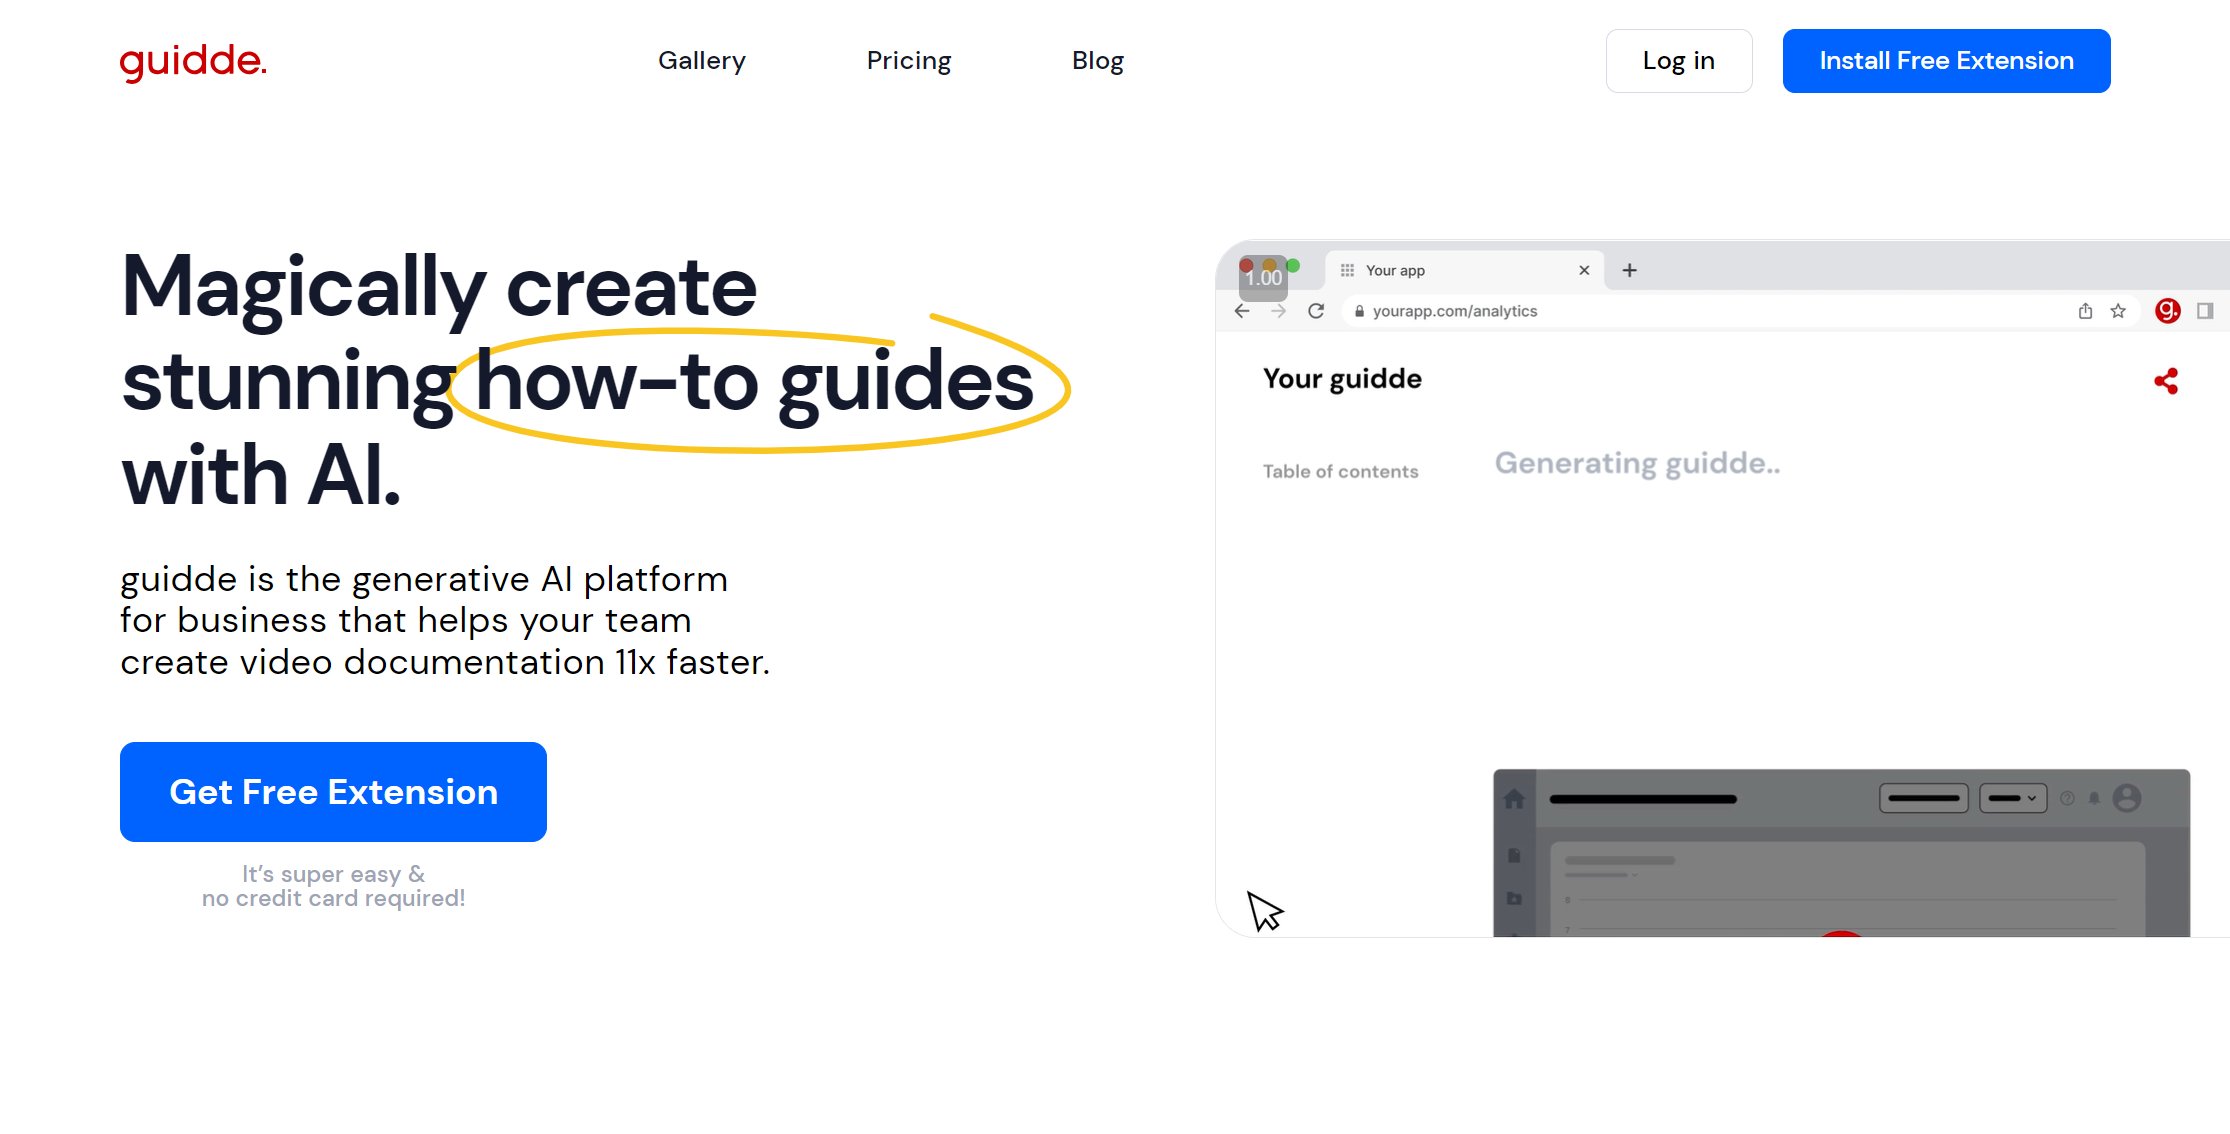Click 'Table of contents' text
Screen dimensions: 2230x1134
coord(1340,471)
